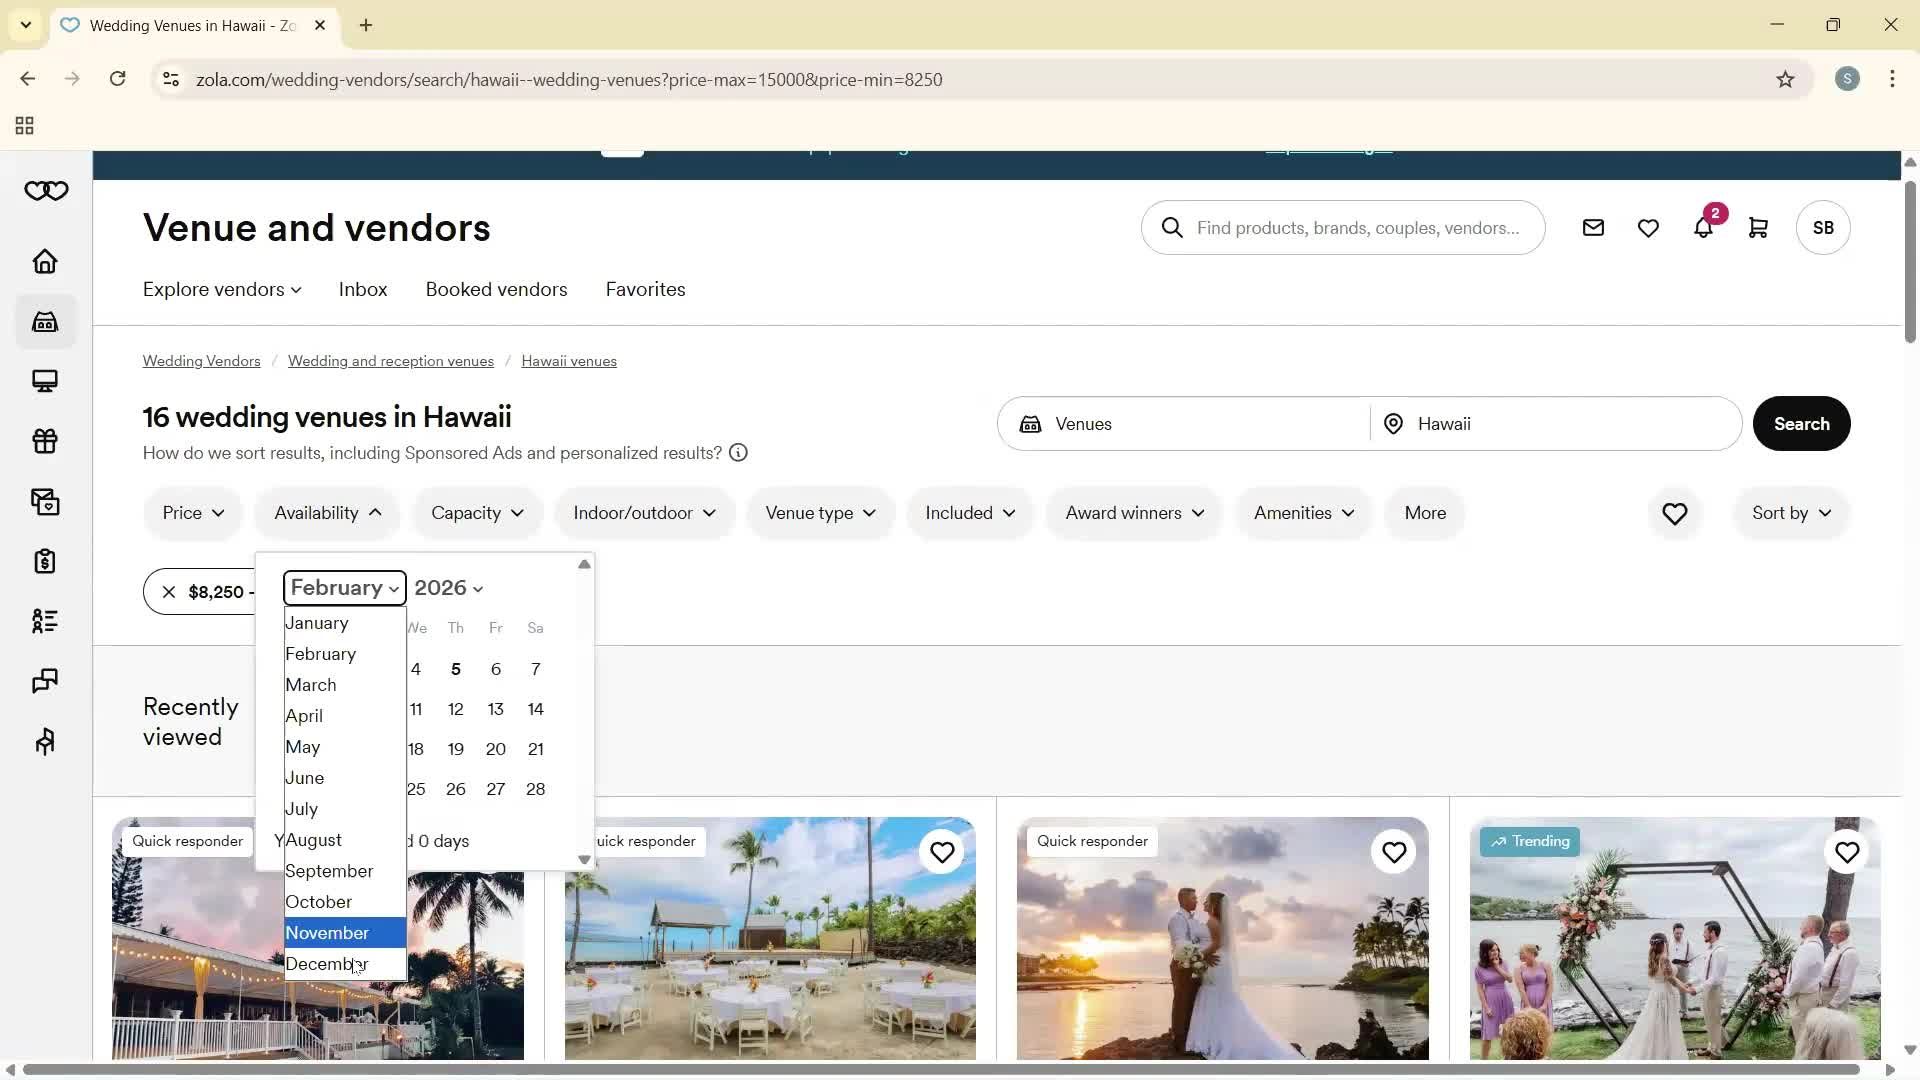Click the budget clipboard icon in sidebar
The height and width of the screenshot is (1080, 1920).
point(45,561)
